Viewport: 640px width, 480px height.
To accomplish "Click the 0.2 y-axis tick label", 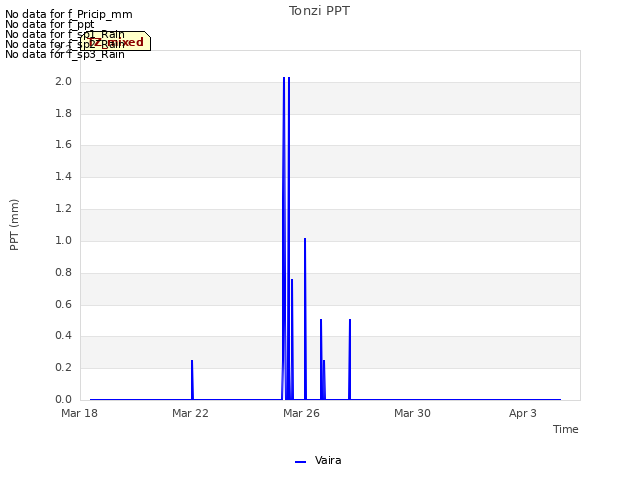I will tap(63, 367).
